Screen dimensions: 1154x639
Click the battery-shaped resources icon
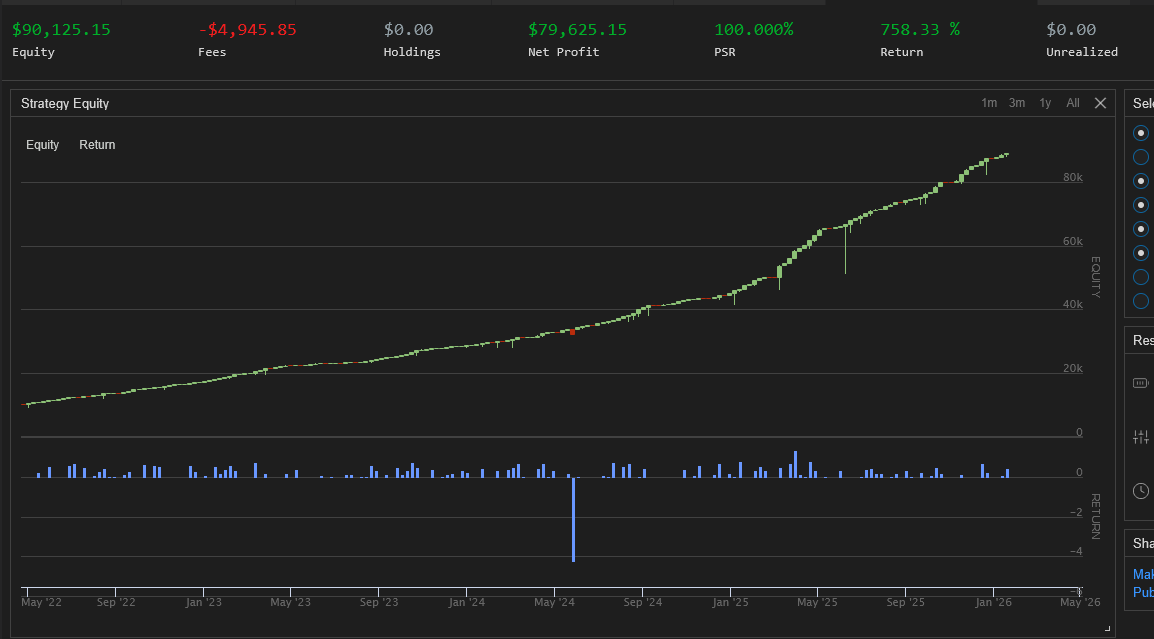pos(1141,383)
